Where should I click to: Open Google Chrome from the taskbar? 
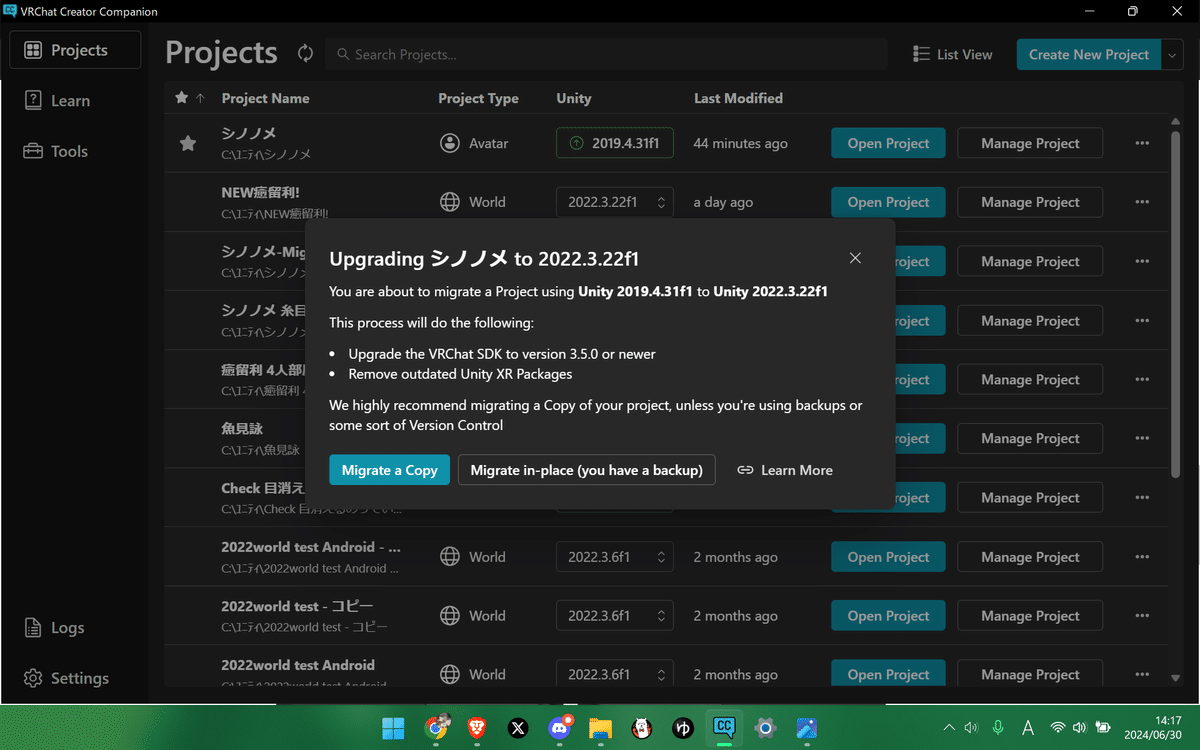(x=436, y=728)
